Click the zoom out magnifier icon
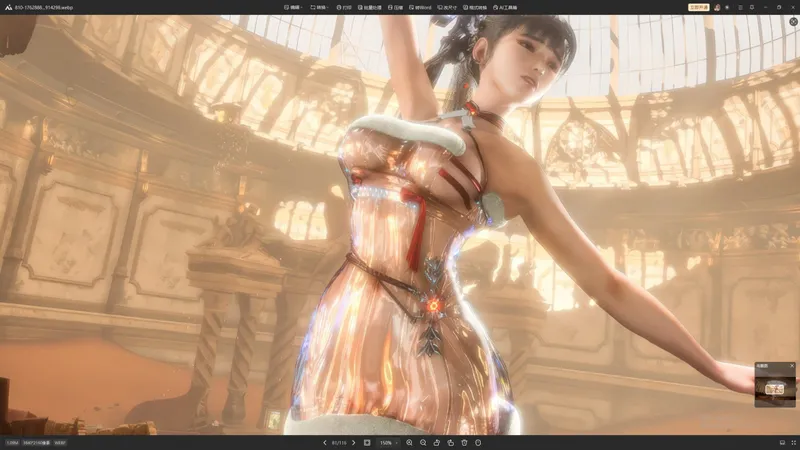The image size is (800, 450). (x=423, y=442)
